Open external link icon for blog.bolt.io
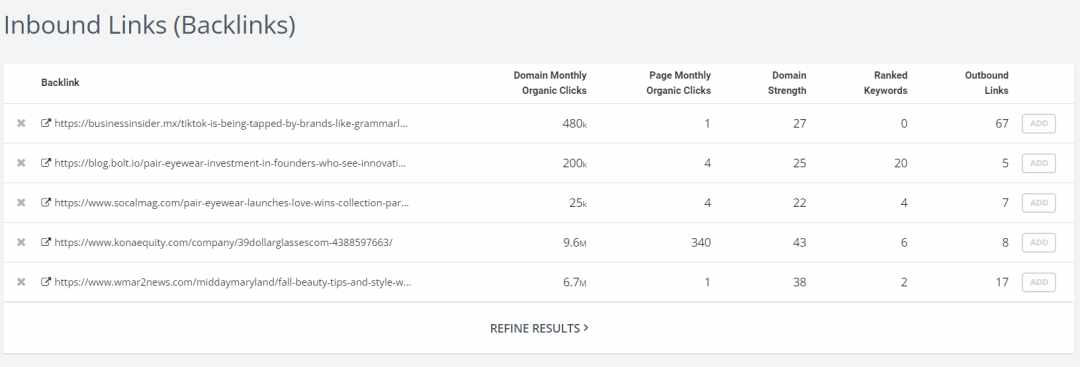 click(x=46, y=163)
